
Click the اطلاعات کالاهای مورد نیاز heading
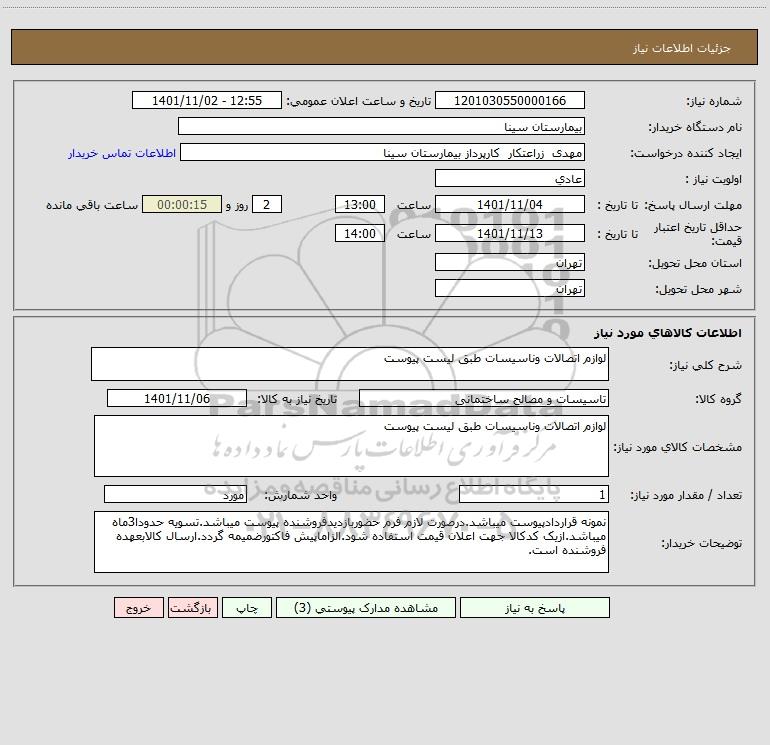pyautogui.click(x=668, y=333)
